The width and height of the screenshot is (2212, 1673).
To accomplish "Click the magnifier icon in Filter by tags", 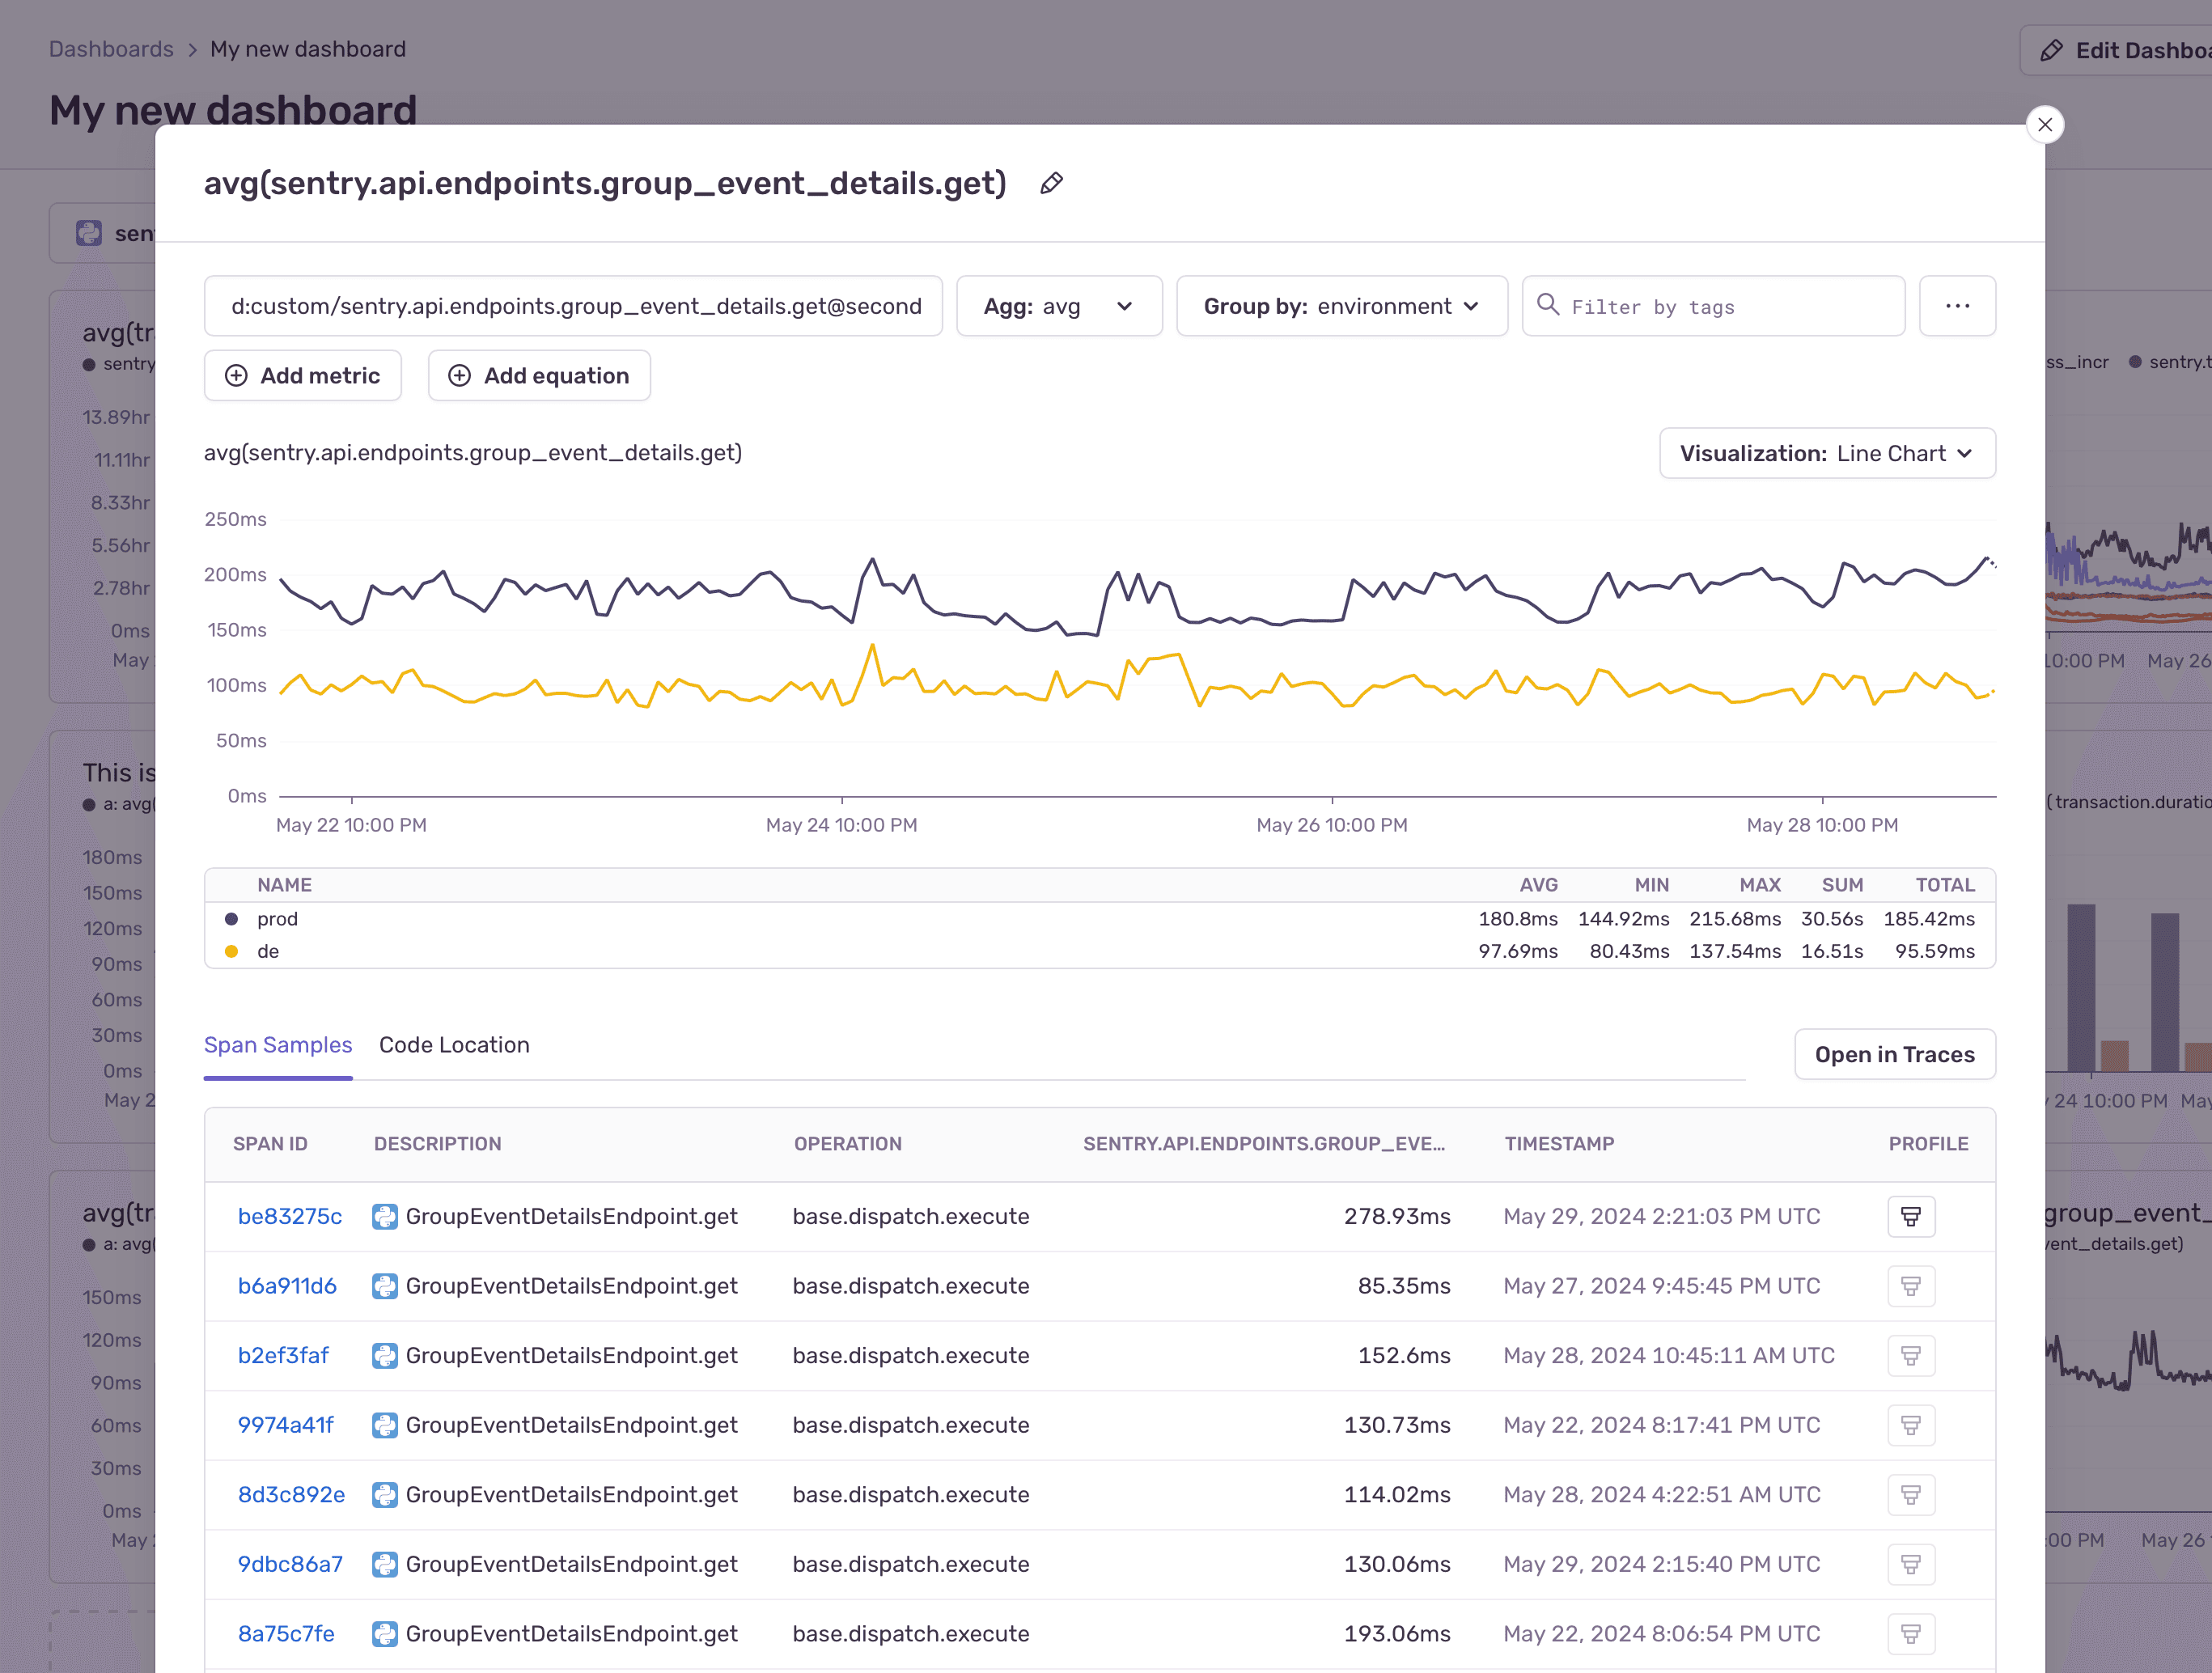I will coord(1548,306).
